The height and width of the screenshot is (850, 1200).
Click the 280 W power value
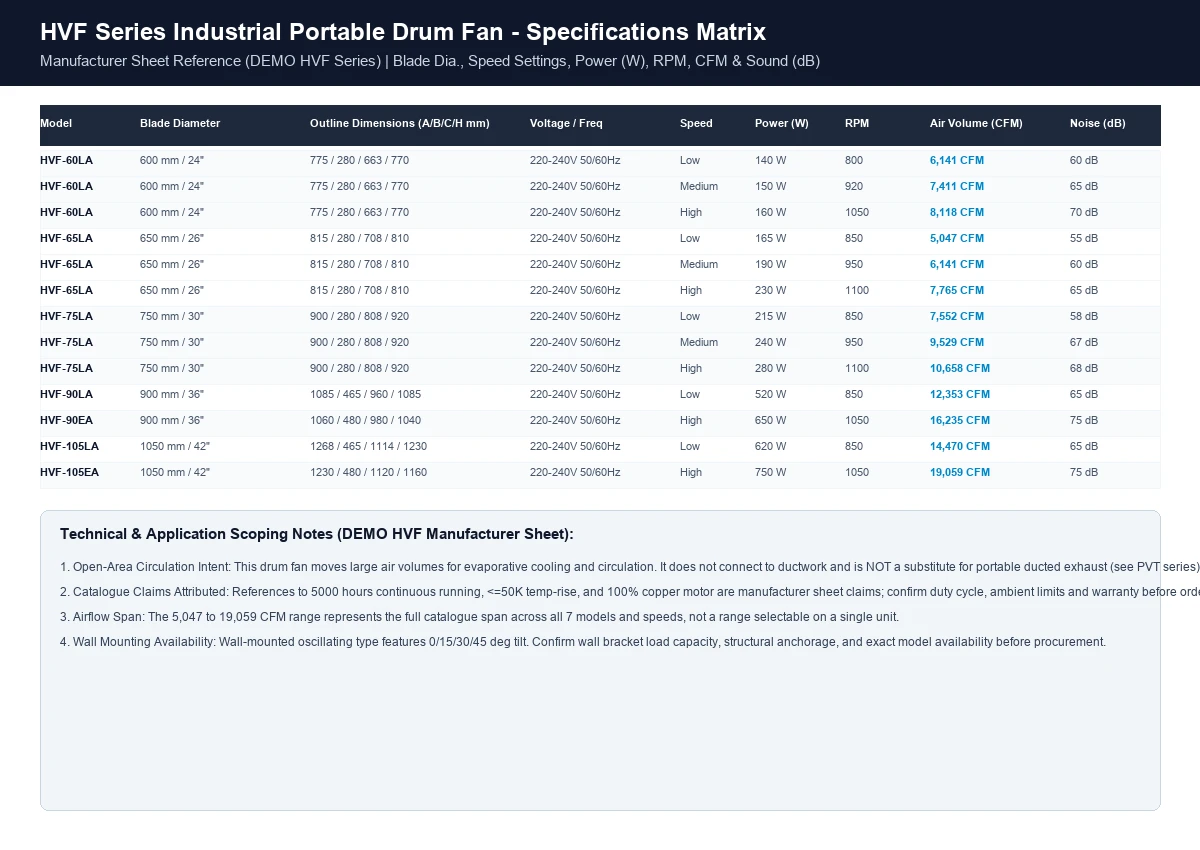coord(771,368)
